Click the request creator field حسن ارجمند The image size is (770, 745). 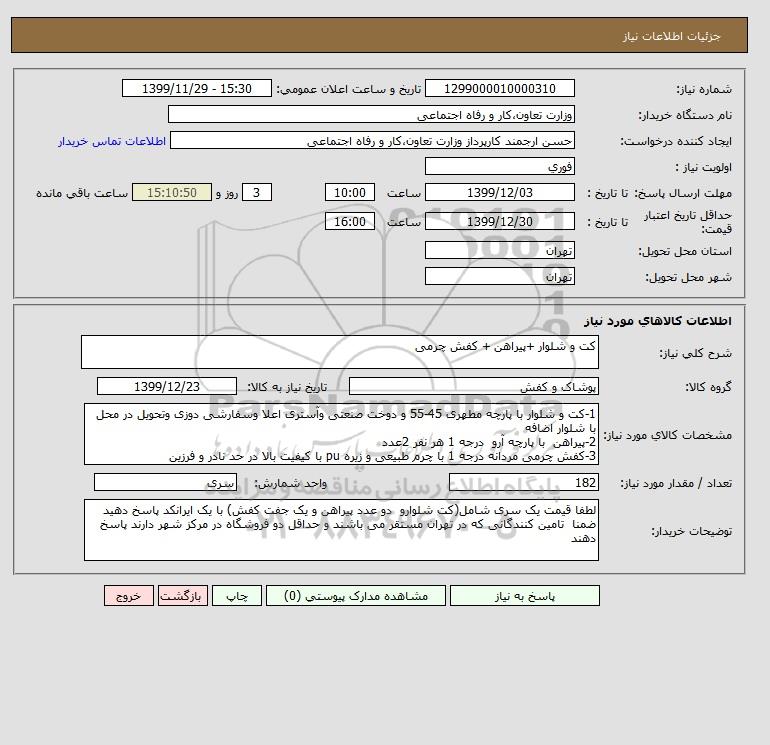[x=372, y=140]
